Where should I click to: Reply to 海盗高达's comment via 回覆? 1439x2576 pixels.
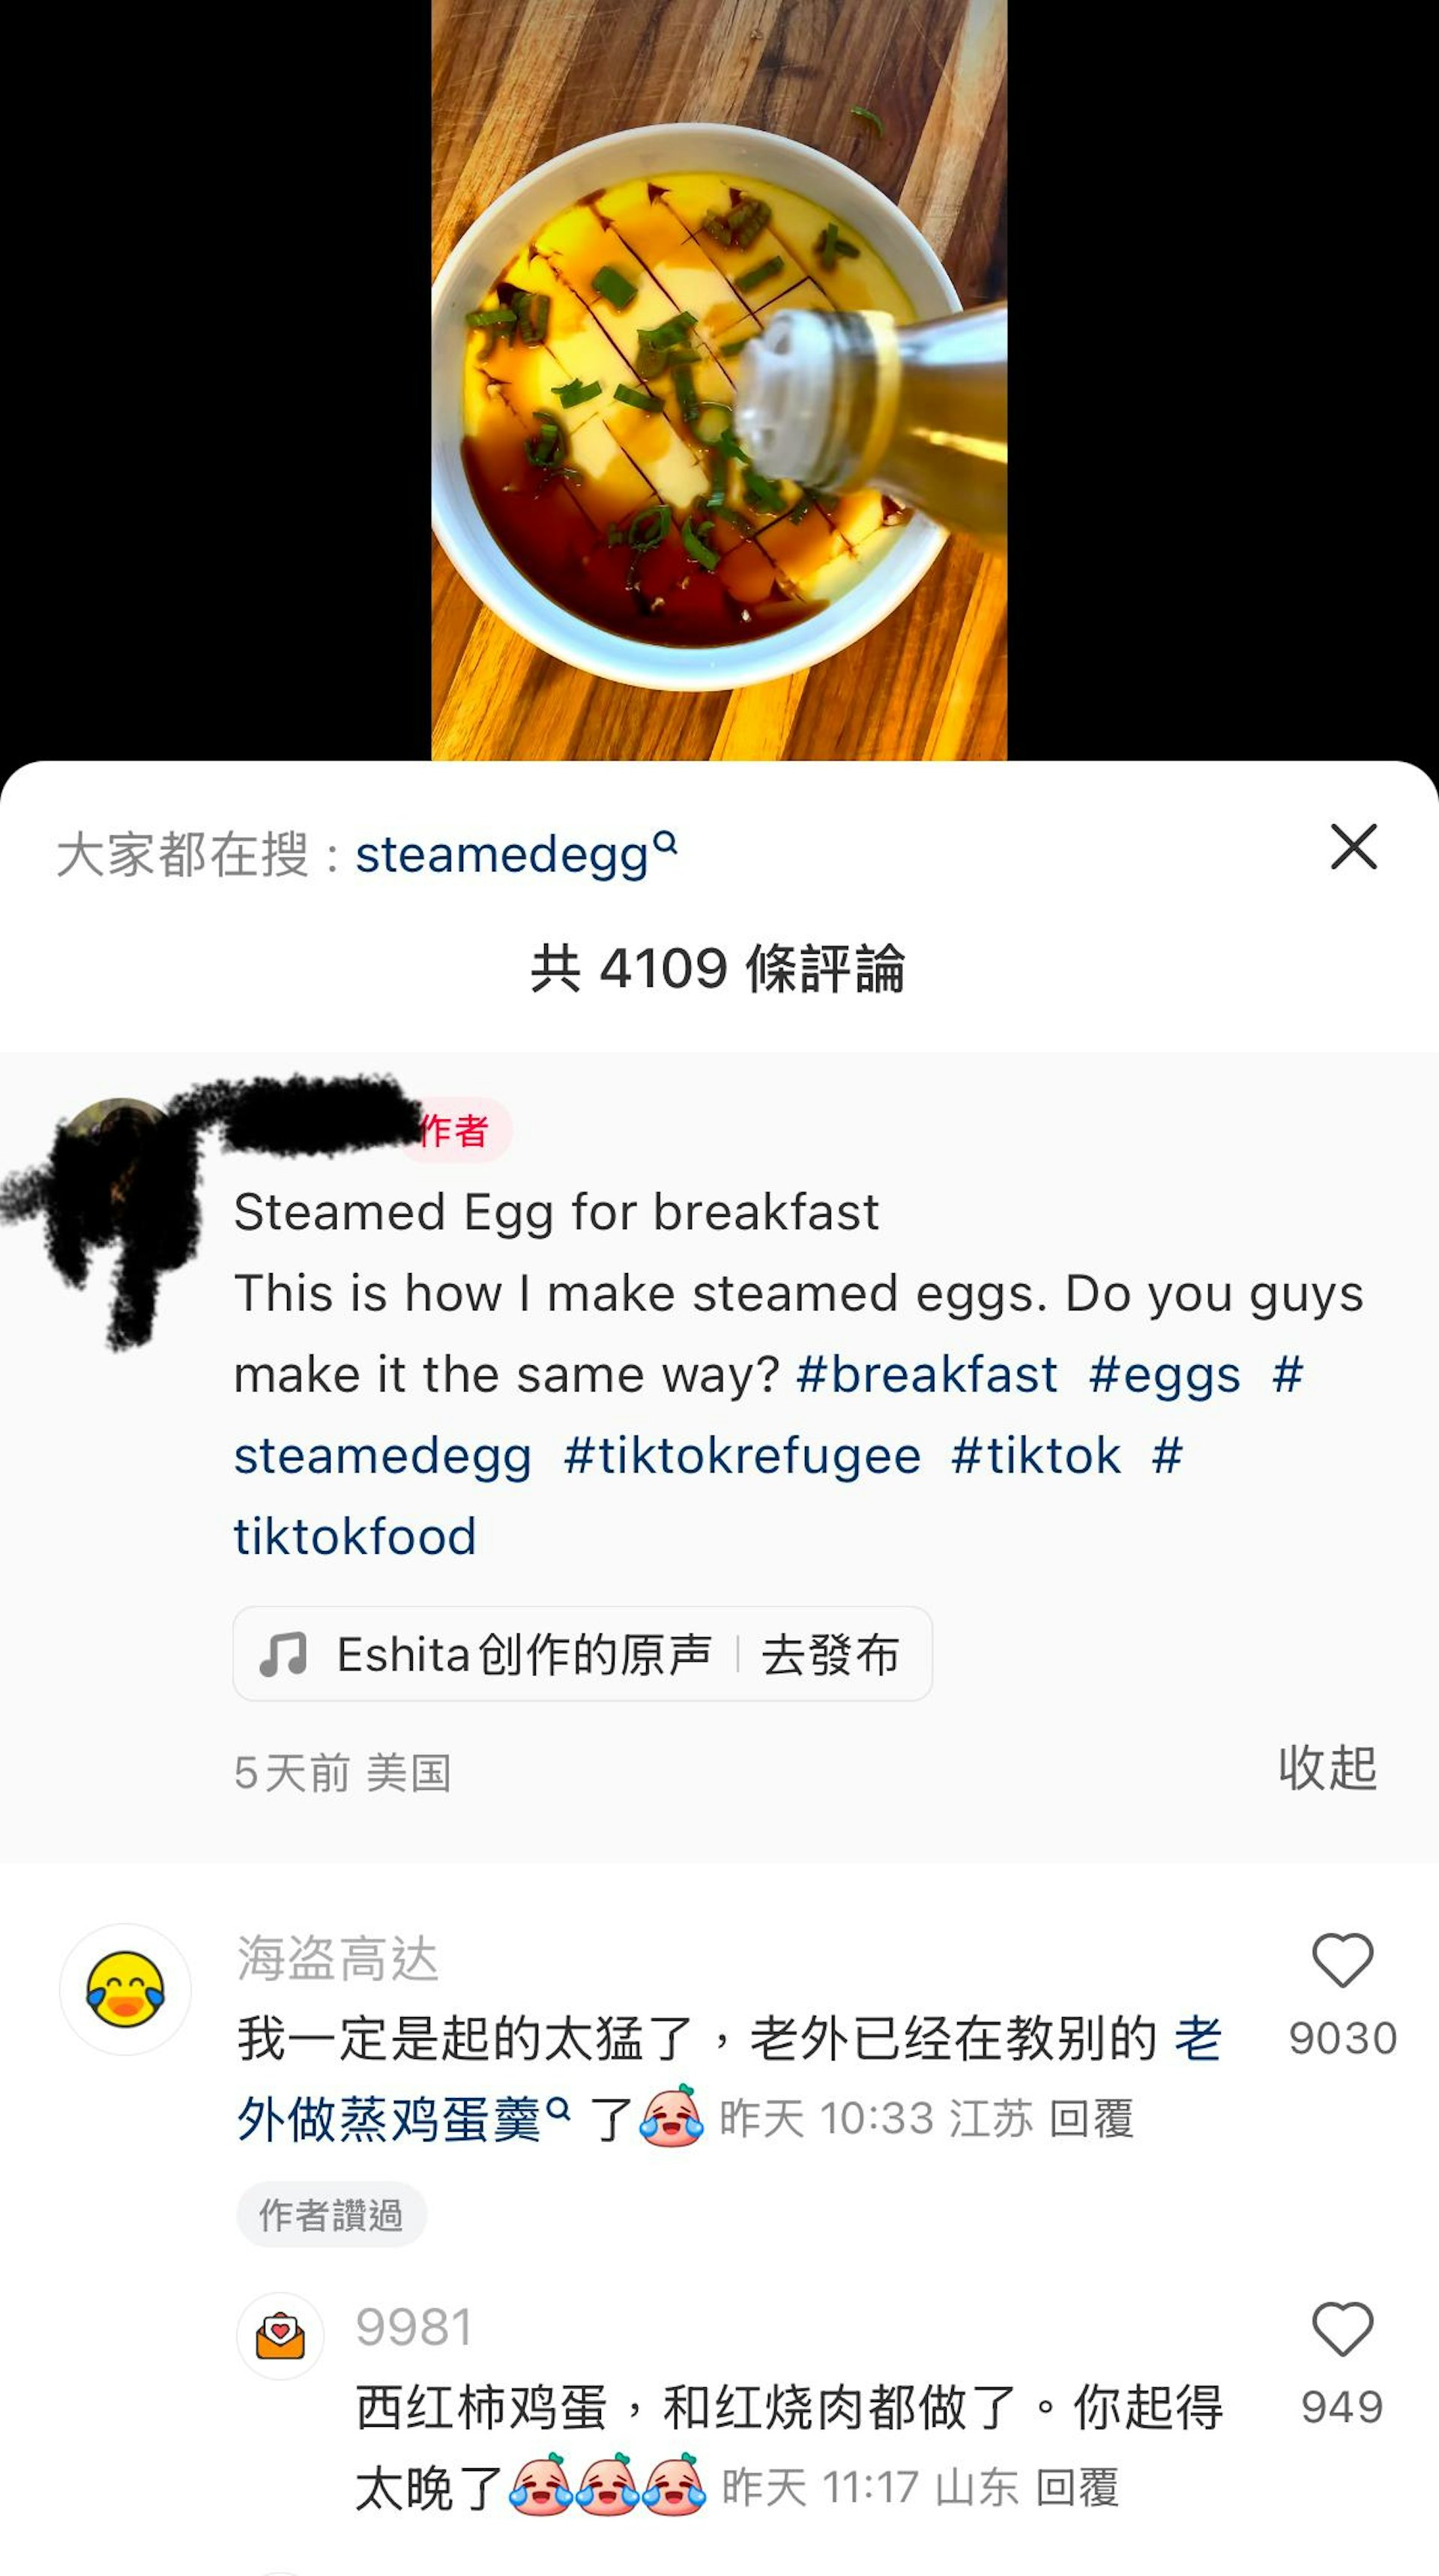pyautogui.click(x=1091, y=2120)
